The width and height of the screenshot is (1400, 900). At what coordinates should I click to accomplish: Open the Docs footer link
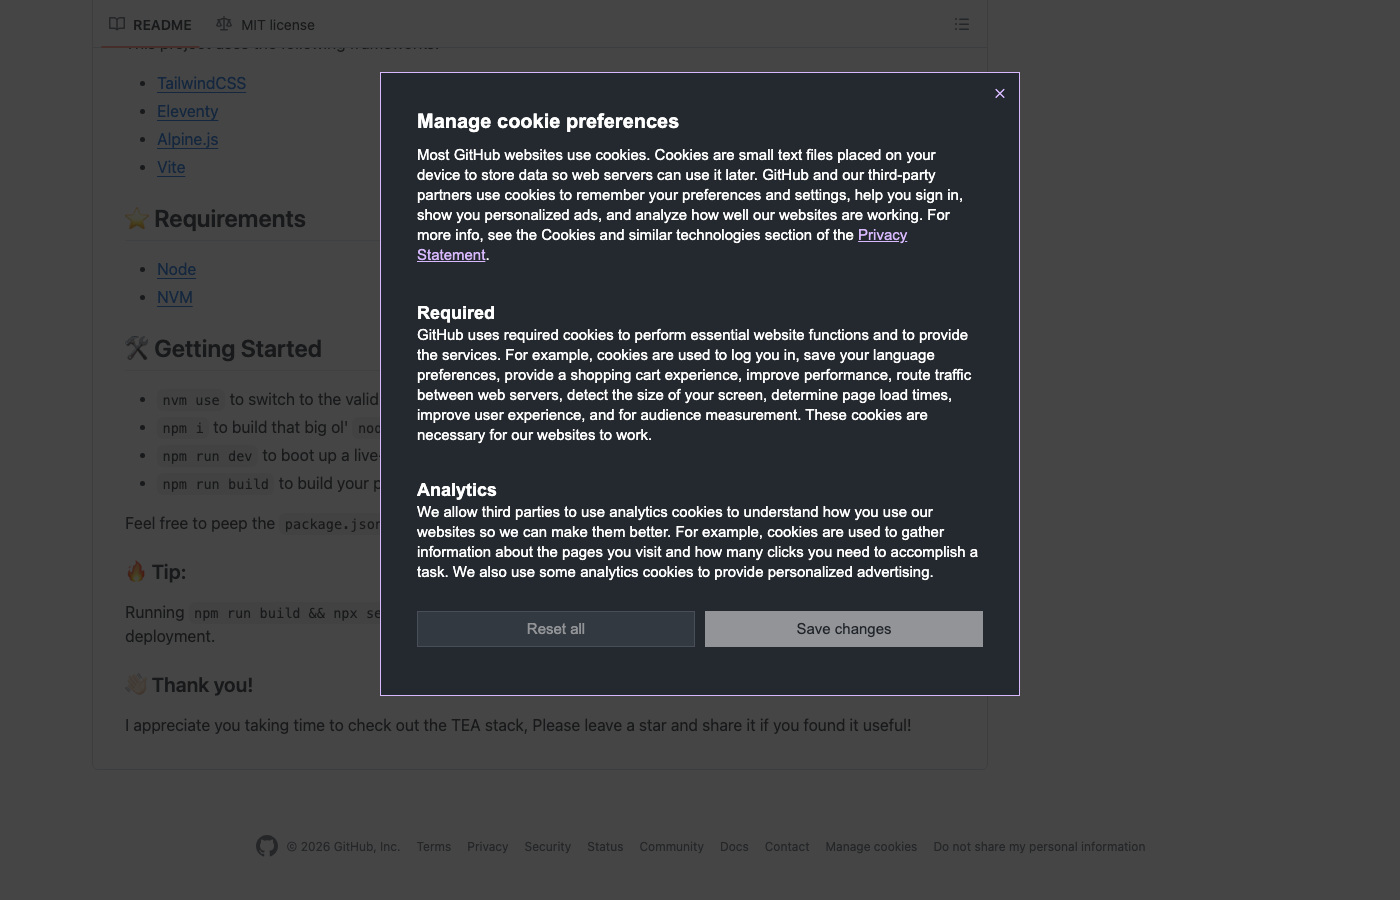tap(733, 846)
